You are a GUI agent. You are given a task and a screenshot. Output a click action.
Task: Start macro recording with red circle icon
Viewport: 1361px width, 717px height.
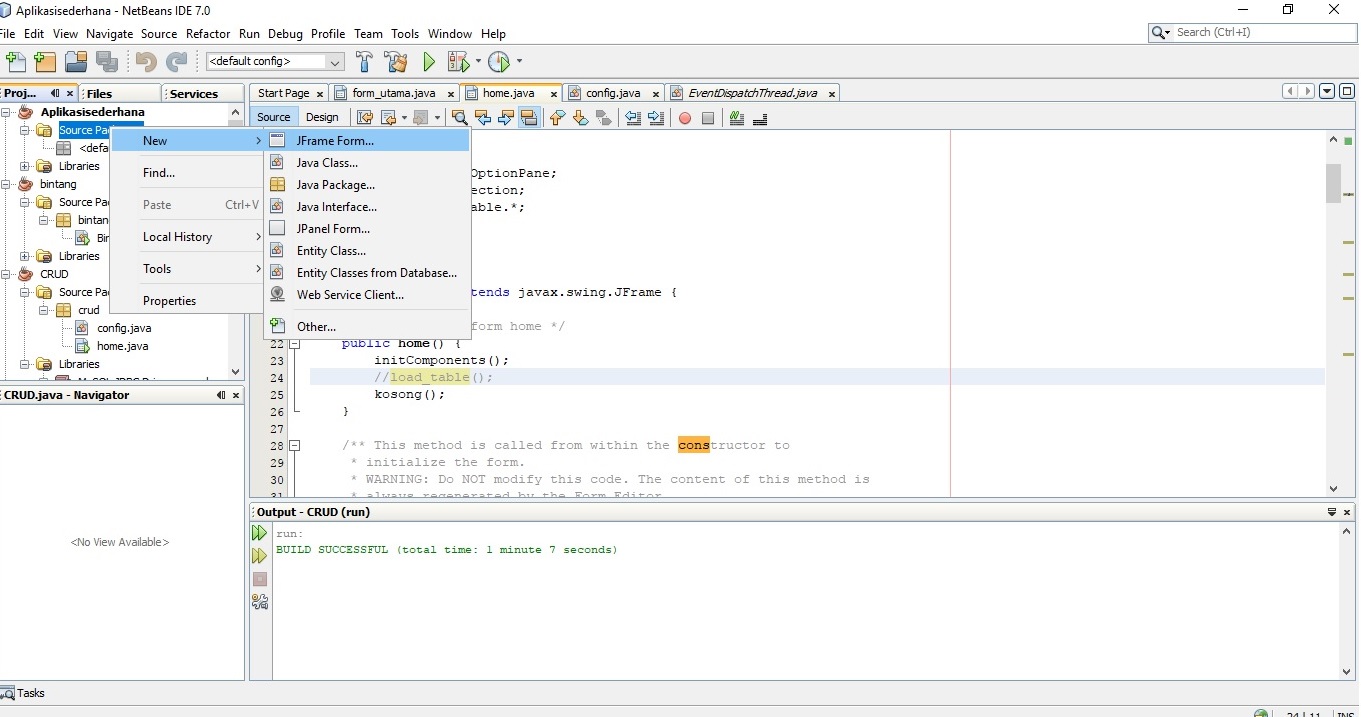point(685,118)
